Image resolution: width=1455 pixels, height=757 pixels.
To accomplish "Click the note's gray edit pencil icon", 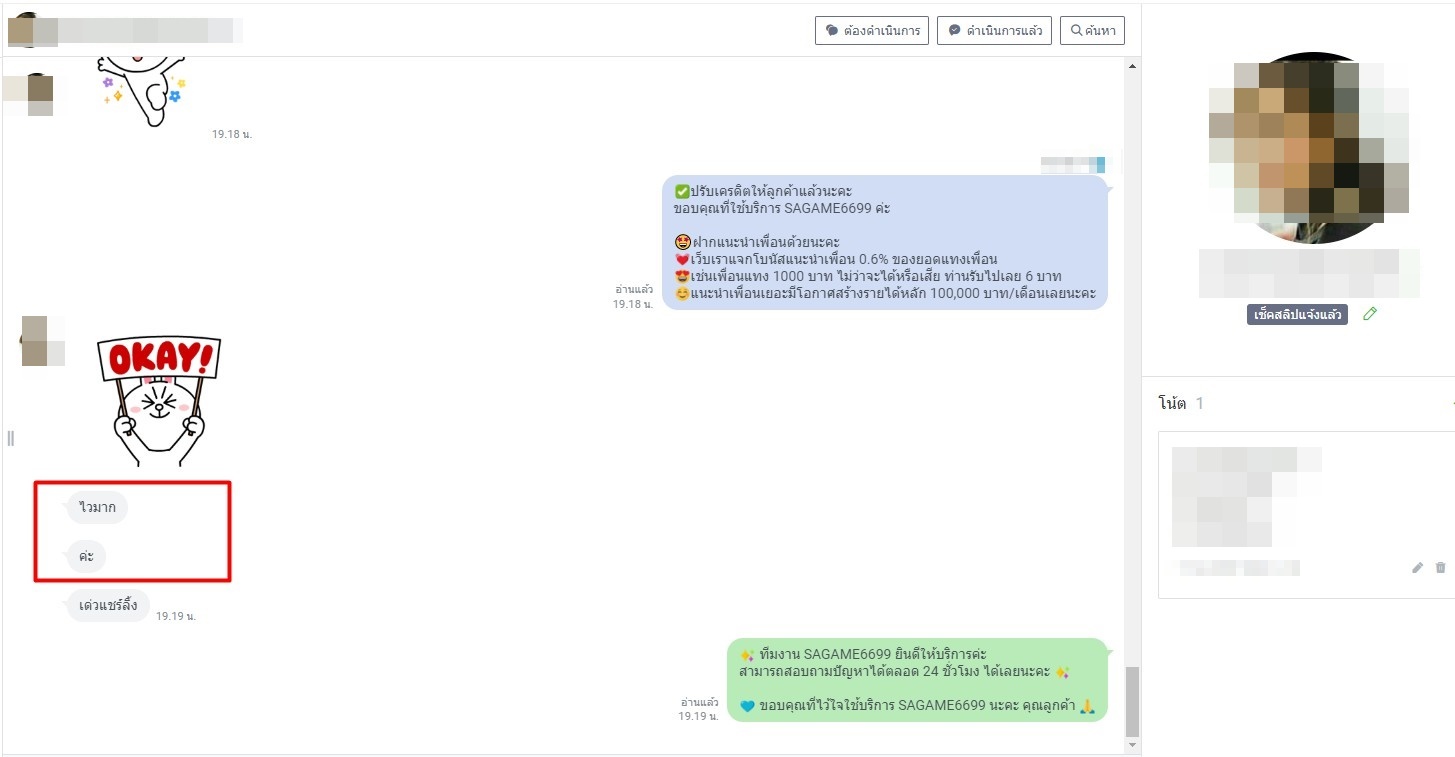I will point(1417,568).
